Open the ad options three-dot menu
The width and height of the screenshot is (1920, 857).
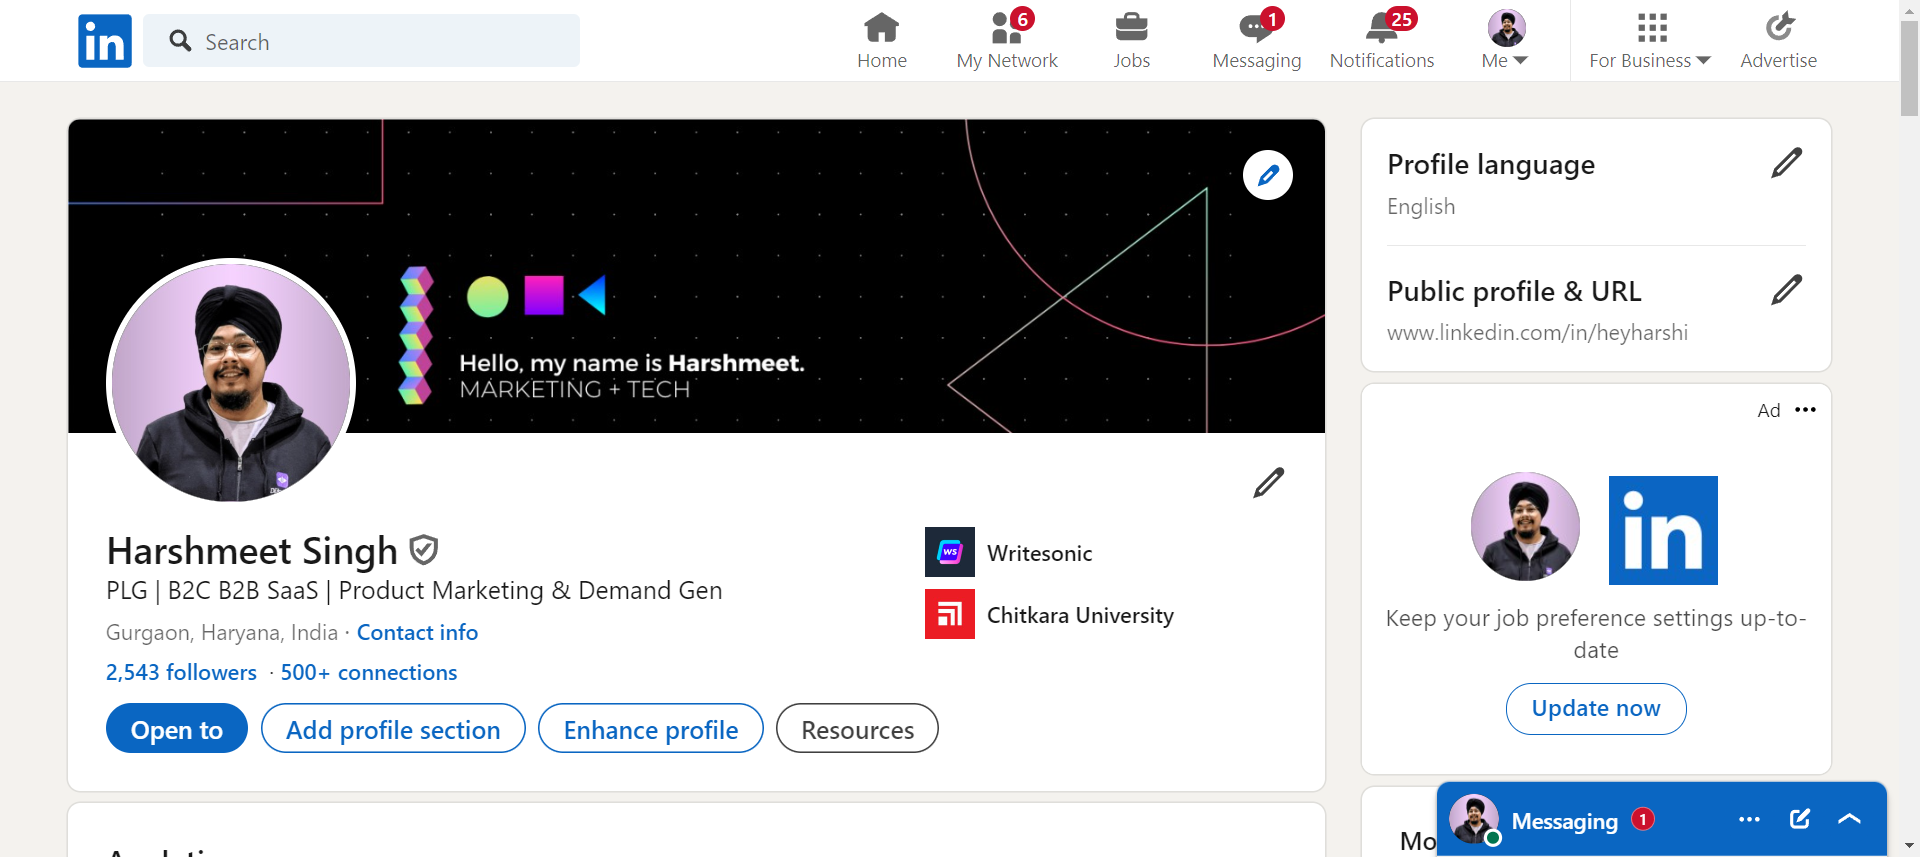click(1805, 410)
